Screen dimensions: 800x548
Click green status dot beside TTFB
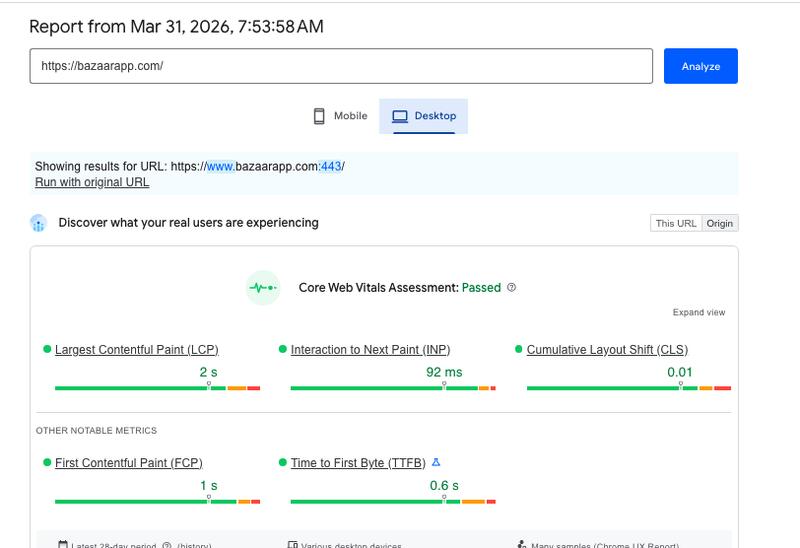click(x=283, y=462)
